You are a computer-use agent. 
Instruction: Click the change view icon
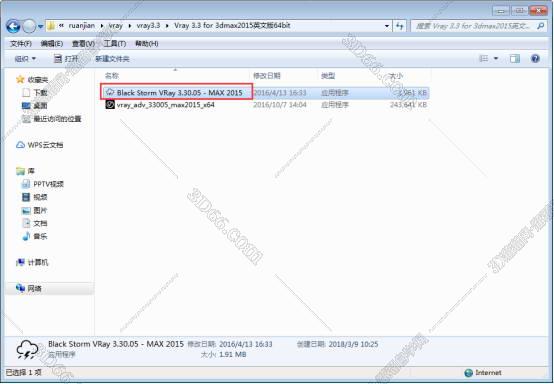[x=483, y=58]
